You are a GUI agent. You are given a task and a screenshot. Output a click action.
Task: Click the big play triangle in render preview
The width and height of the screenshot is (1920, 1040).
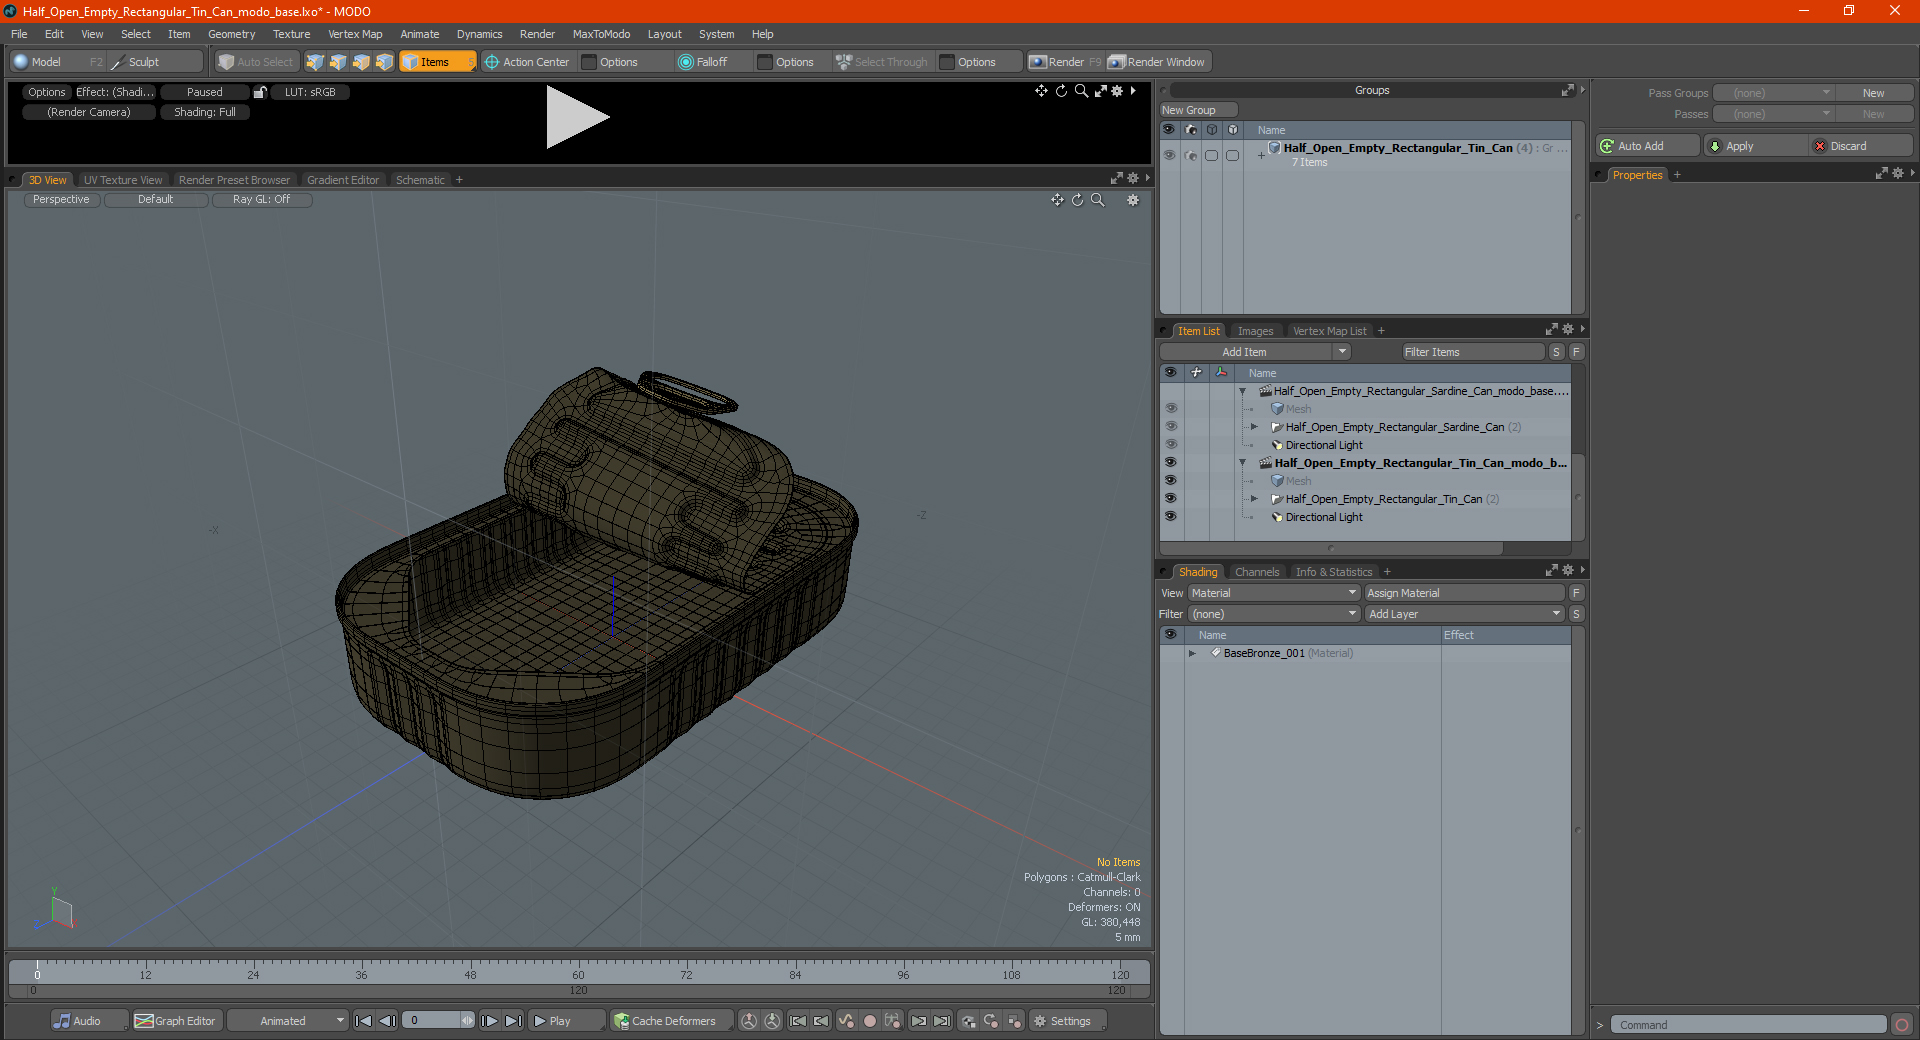[577, 118]
